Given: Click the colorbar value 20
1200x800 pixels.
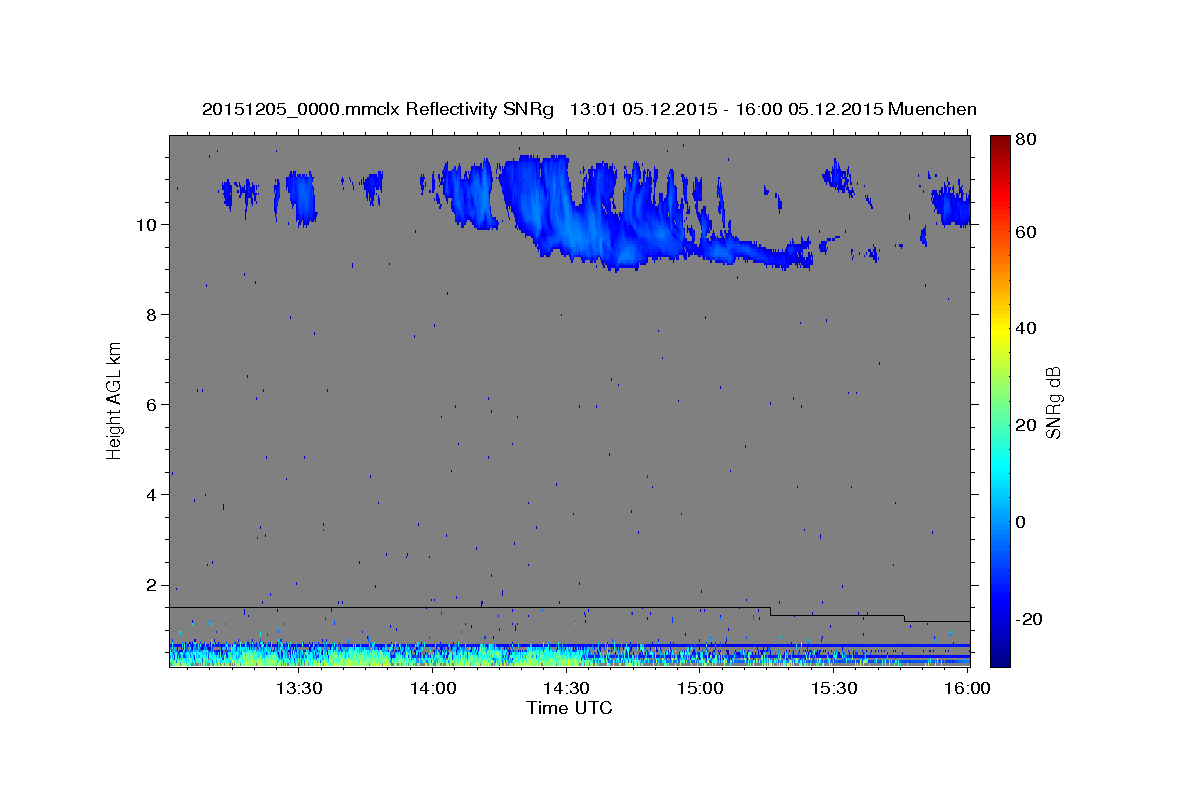Looking at the screenshot, I should [1025, 425].
